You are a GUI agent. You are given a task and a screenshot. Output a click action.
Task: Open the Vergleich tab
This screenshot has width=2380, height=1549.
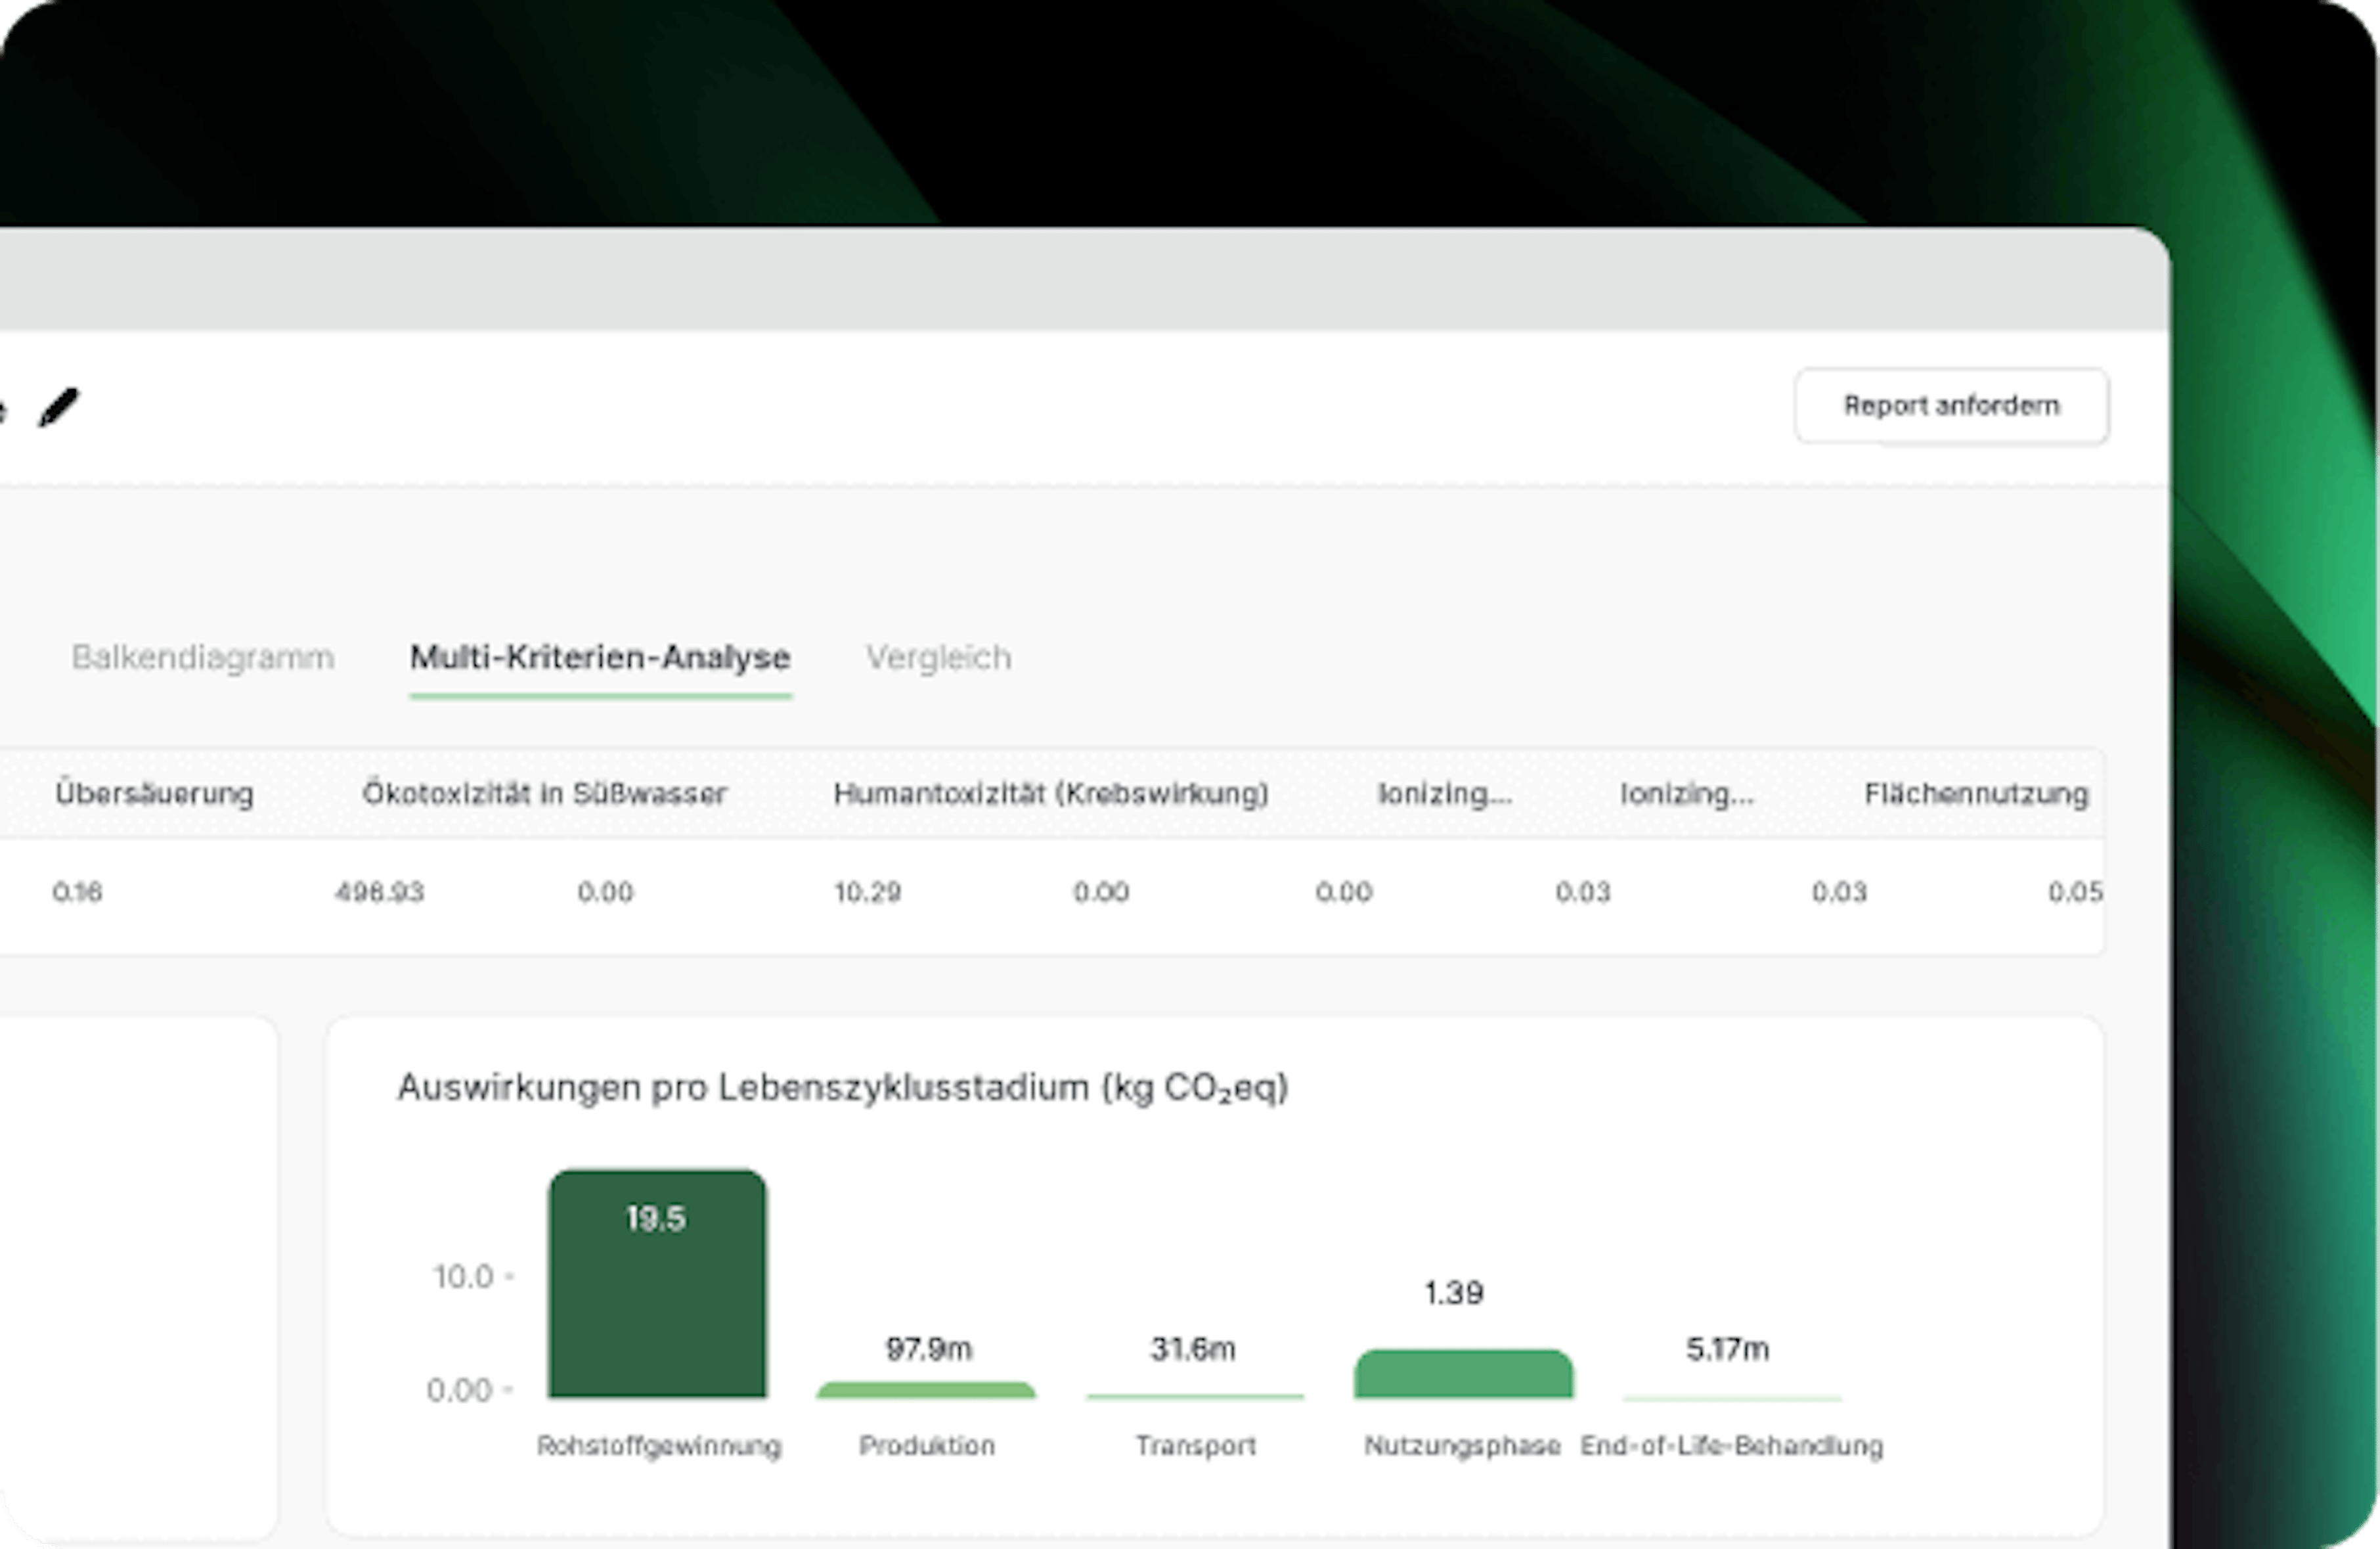click(938, 657)
